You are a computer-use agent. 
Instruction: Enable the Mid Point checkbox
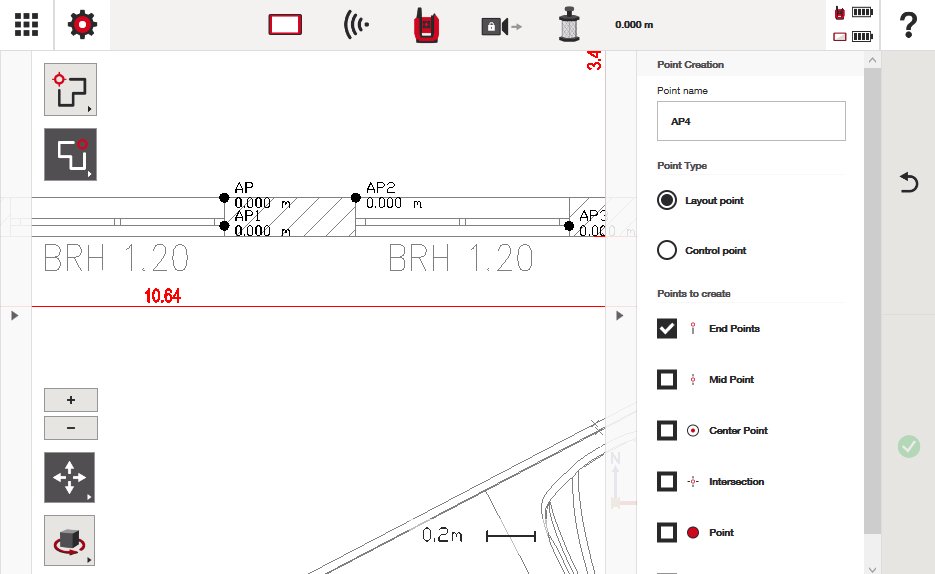(x=667, y=380)
